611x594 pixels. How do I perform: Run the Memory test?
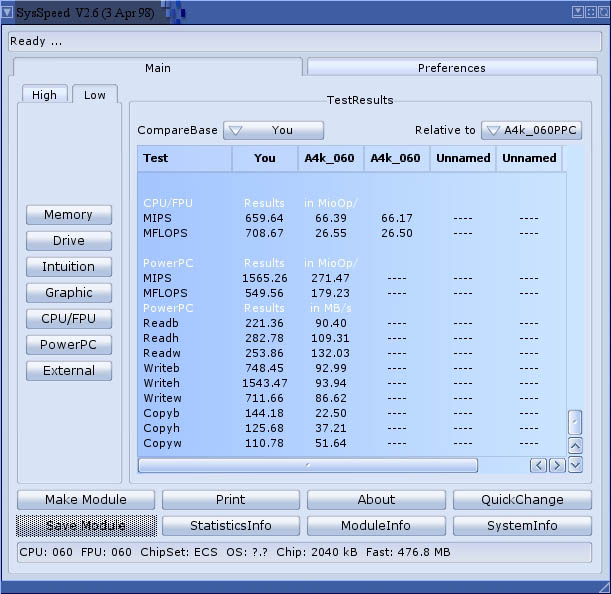[x=69, y=215]
